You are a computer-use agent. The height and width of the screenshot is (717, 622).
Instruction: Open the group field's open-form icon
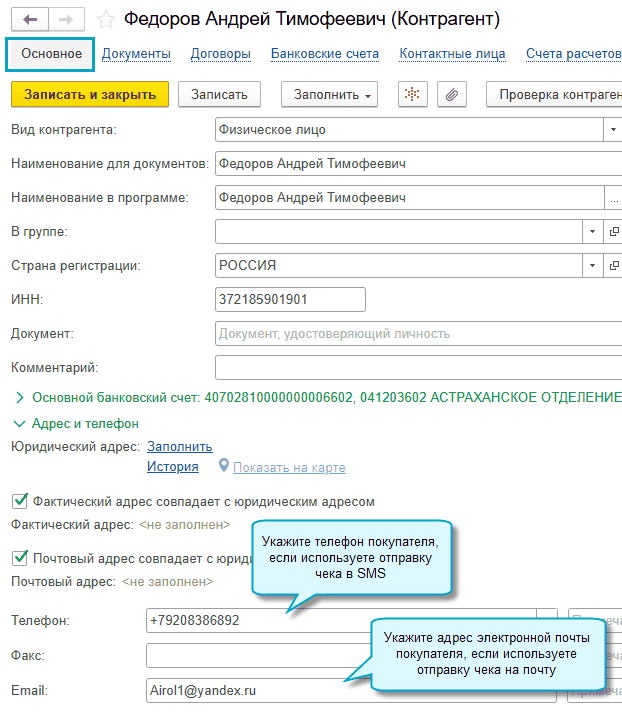[614, 232]
